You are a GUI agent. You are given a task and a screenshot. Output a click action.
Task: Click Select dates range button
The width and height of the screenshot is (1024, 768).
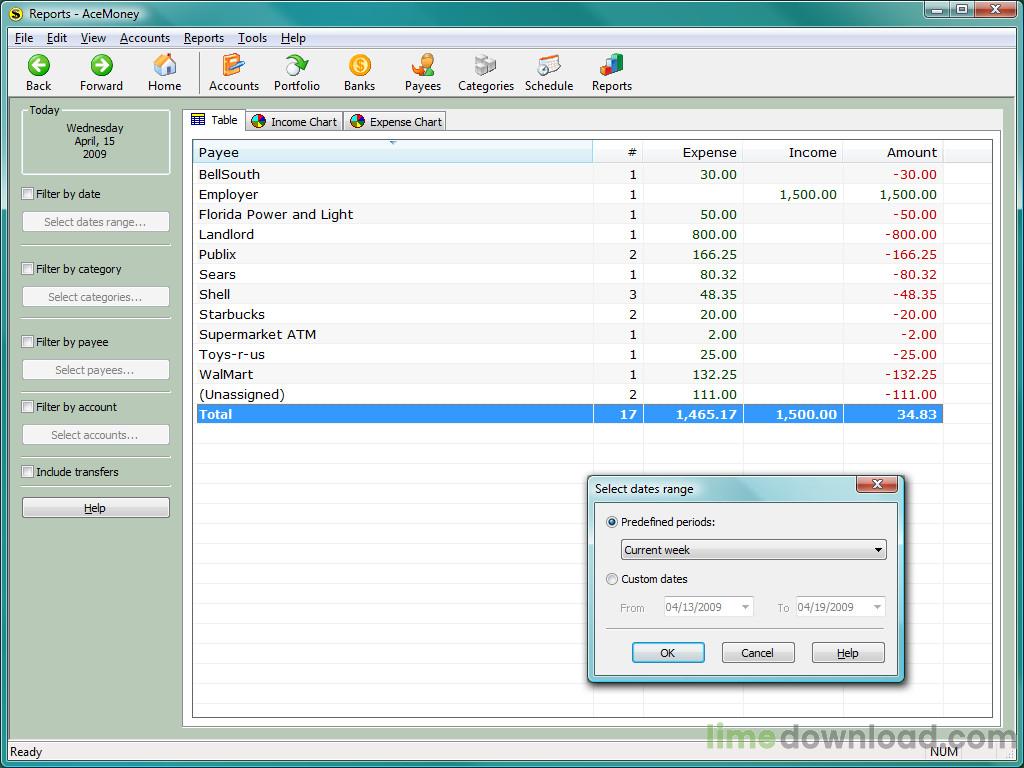(x=95, y=222)
